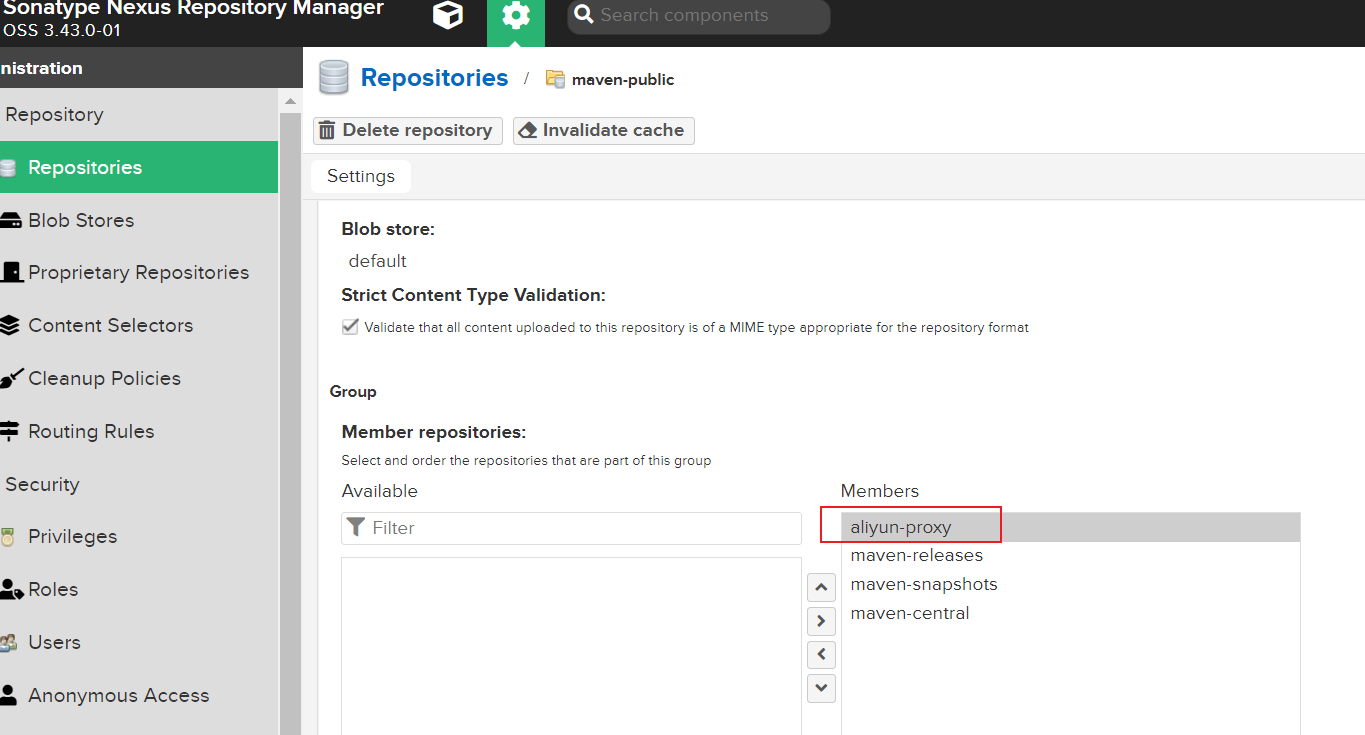Open Anonymous Access settings

[x=118, y=695]
